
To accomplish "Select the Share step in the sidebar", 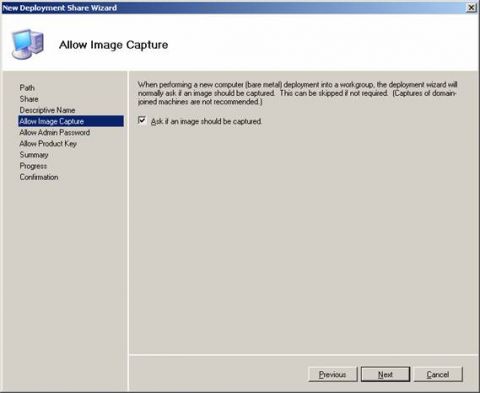I will click(29, 99).
